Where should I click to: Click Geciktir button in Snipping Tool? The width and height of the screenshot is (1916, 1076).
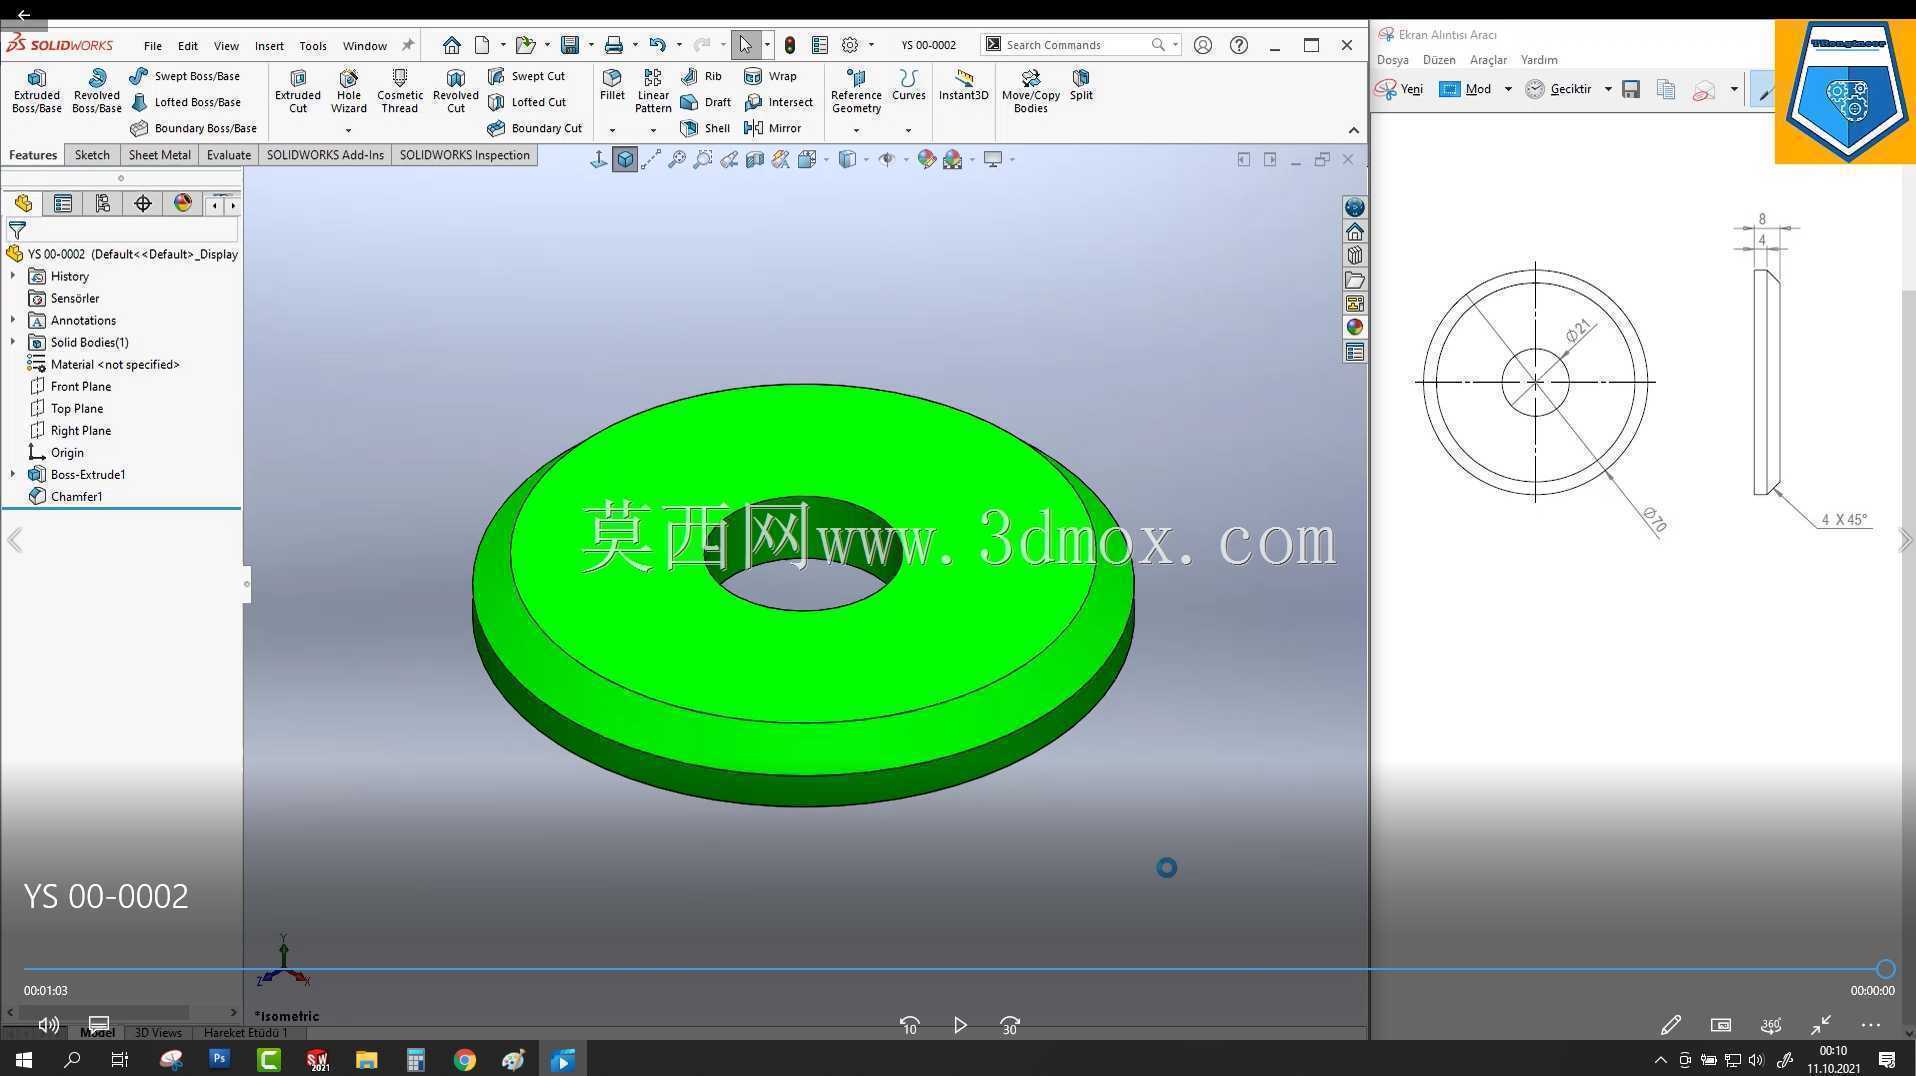pyautogui.click(x=1559, y=89)
